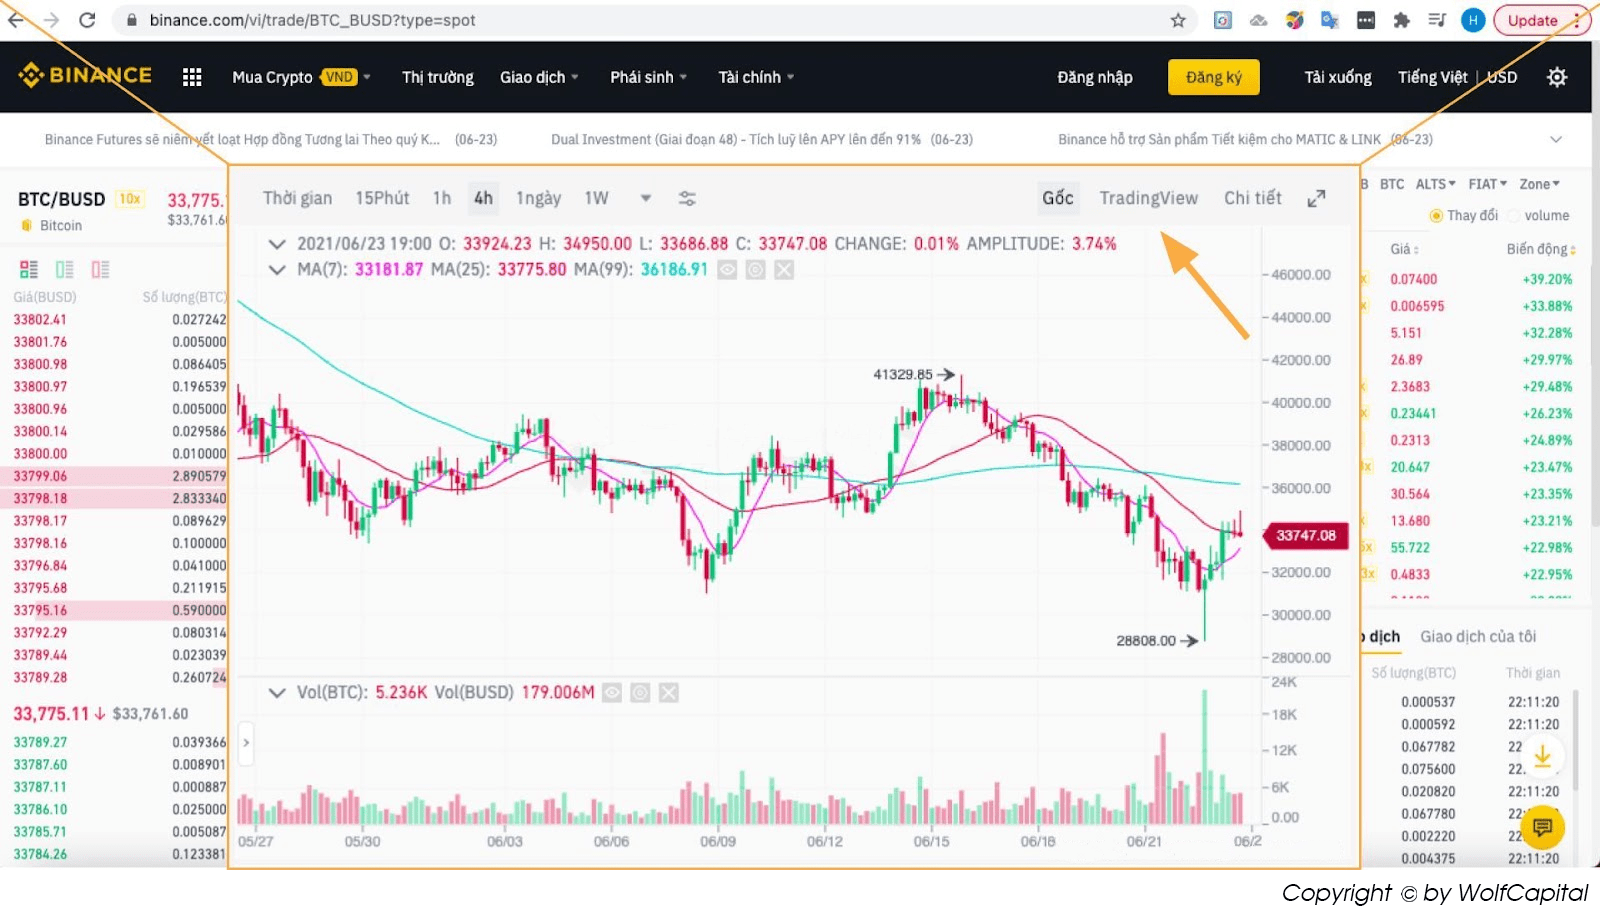Open Mua Crypto dropdown menu
Image resolution: width=1600 pixels, height=917 pixels.
[x=301, y=77]
